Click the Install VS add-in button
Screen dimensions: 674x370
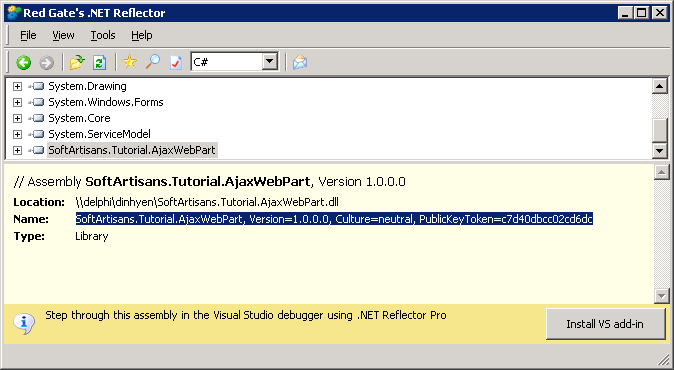point(605,324)
